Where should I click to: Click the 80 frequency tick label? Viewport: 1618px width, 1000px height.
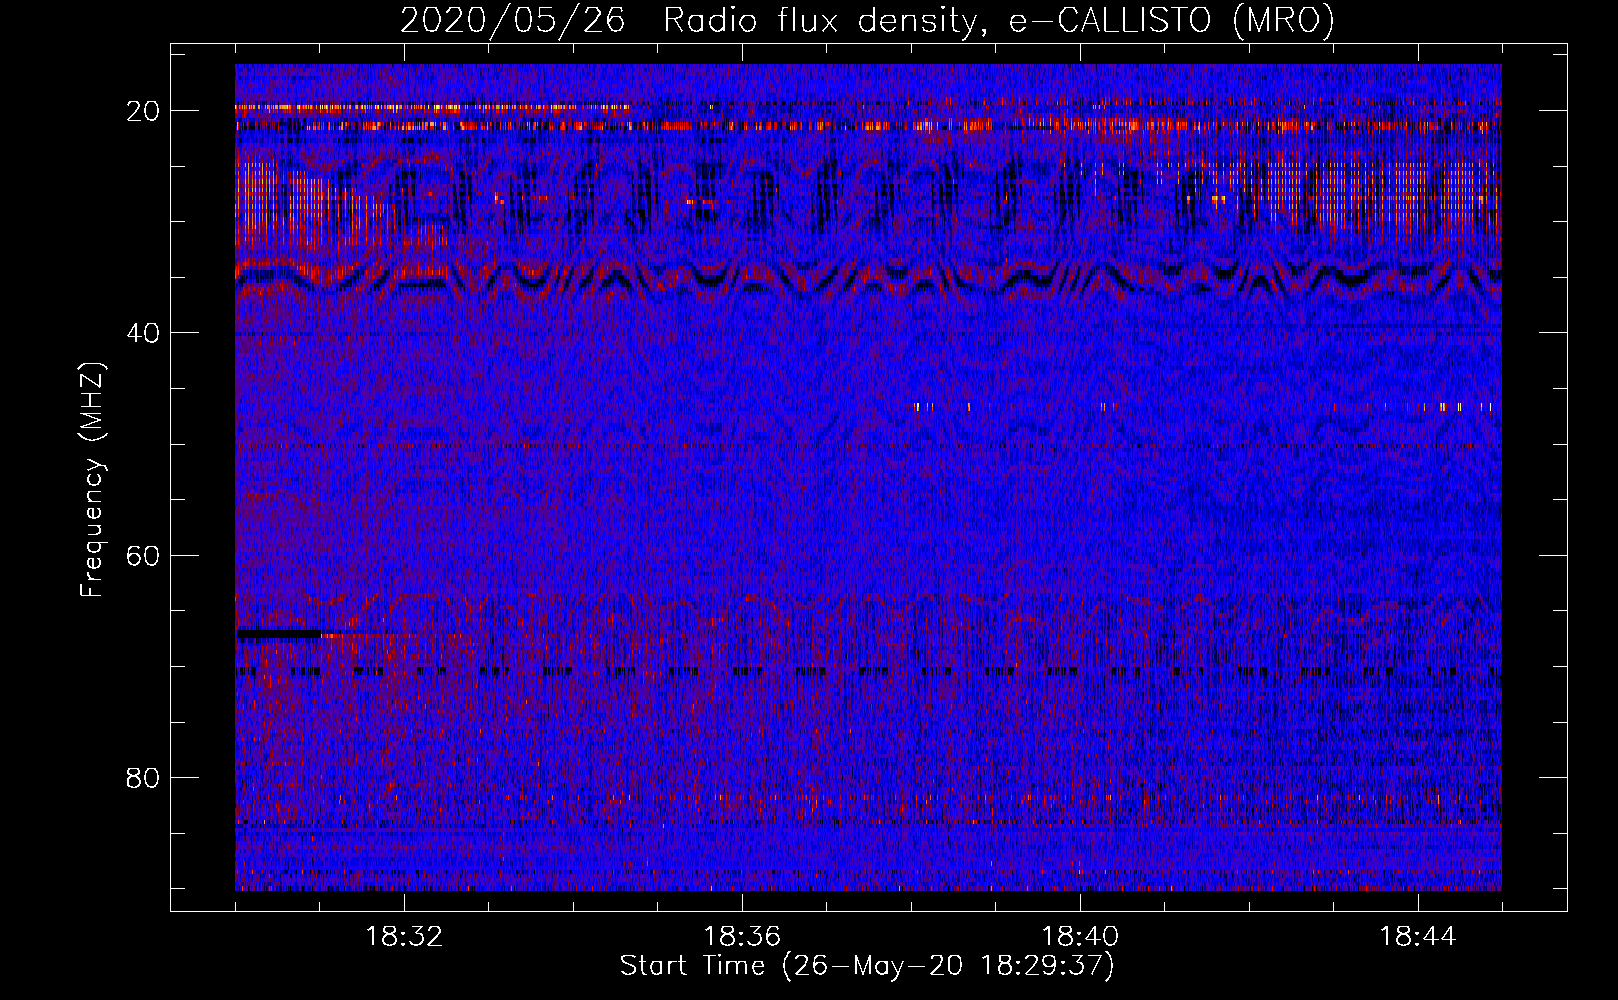coord(143,777)
